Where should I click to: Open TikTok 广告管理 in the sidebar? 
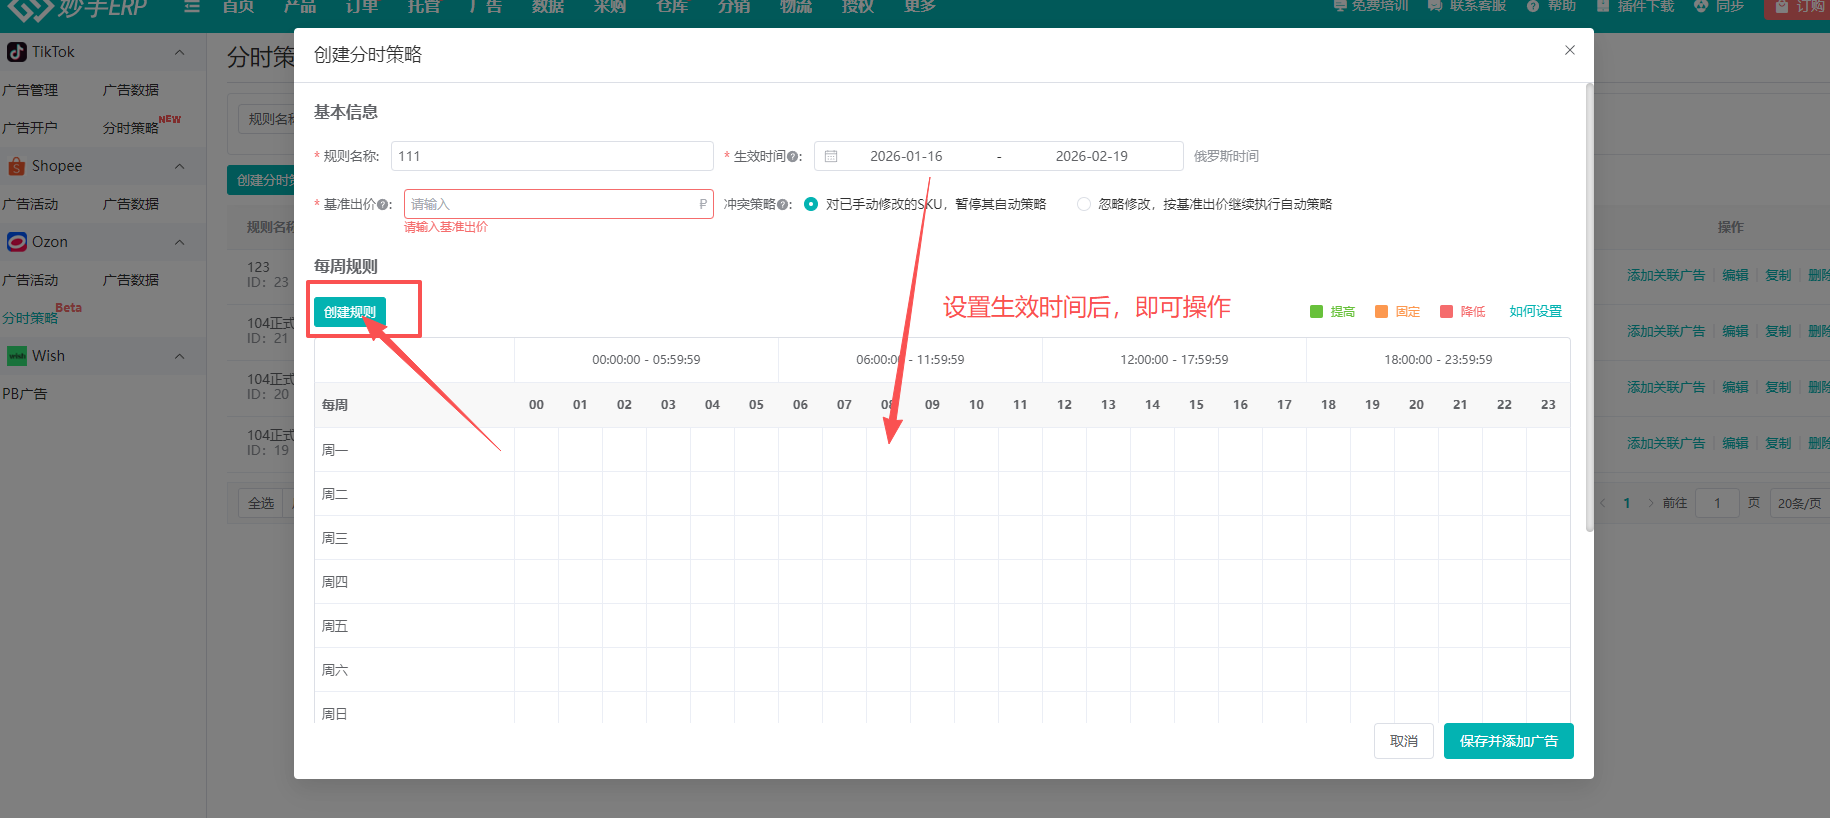pyautogui.click(x=30, y=90)
